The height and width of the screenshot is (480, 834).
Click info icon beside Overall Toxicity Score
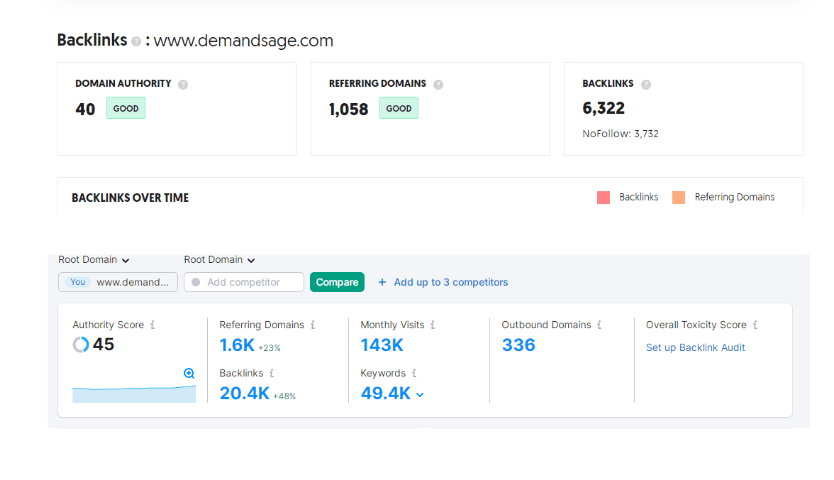point(755,325)
